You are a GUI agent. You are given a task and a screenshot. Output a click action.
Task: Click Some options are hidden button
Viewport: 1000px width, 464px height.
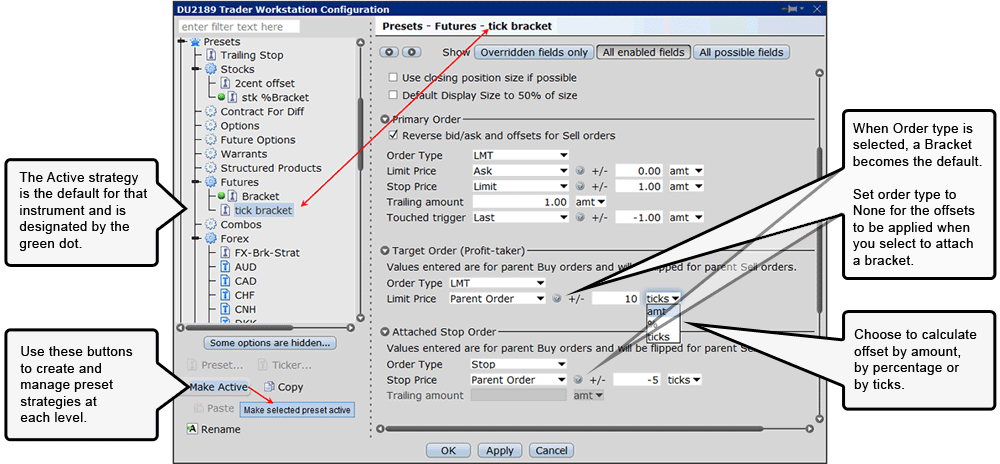(x=270, y=343)
